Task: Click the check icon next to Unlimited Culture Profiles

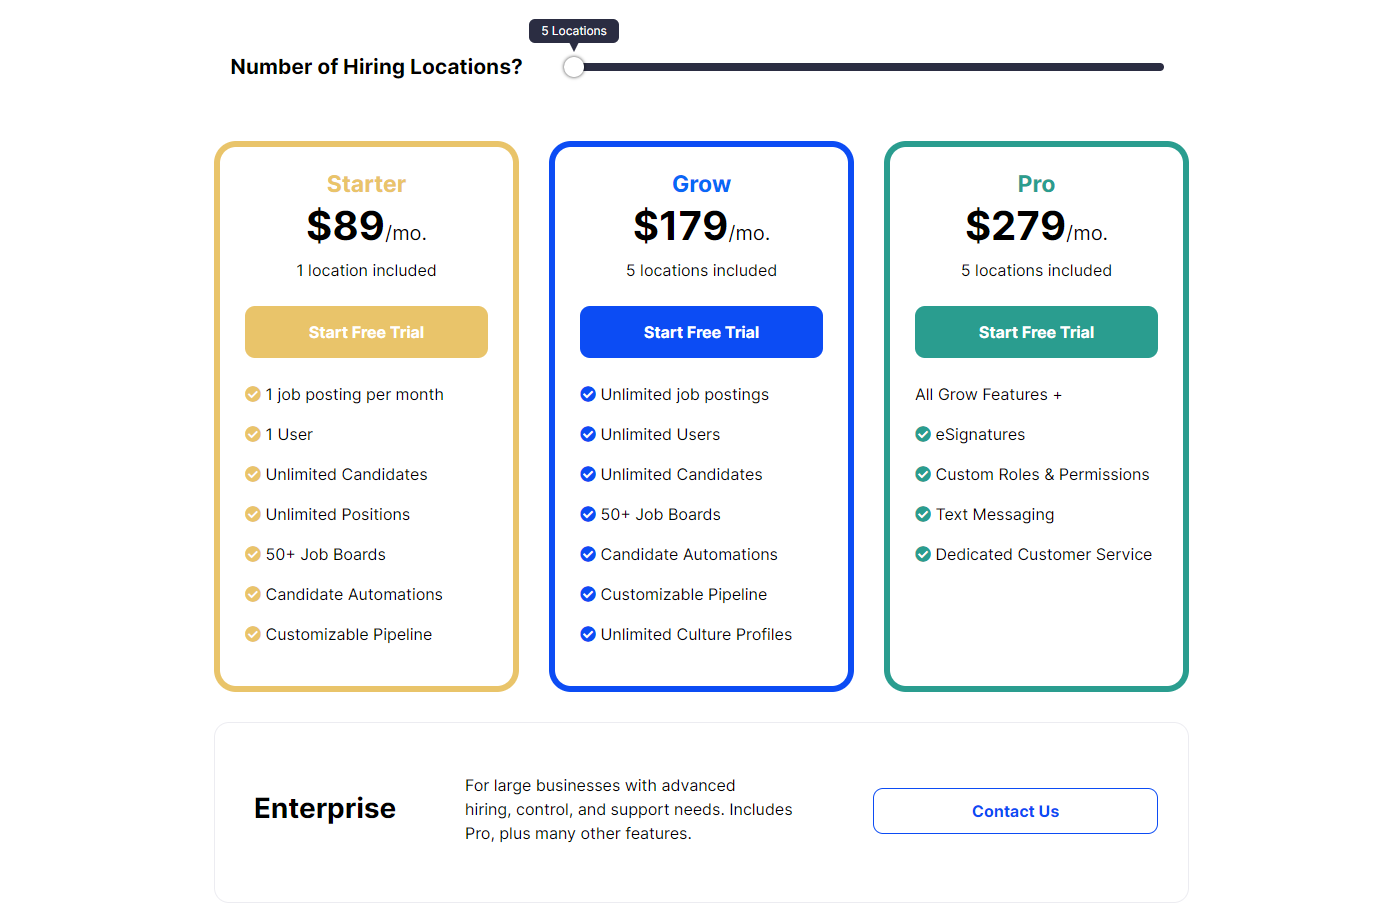Action: [588, 634]
